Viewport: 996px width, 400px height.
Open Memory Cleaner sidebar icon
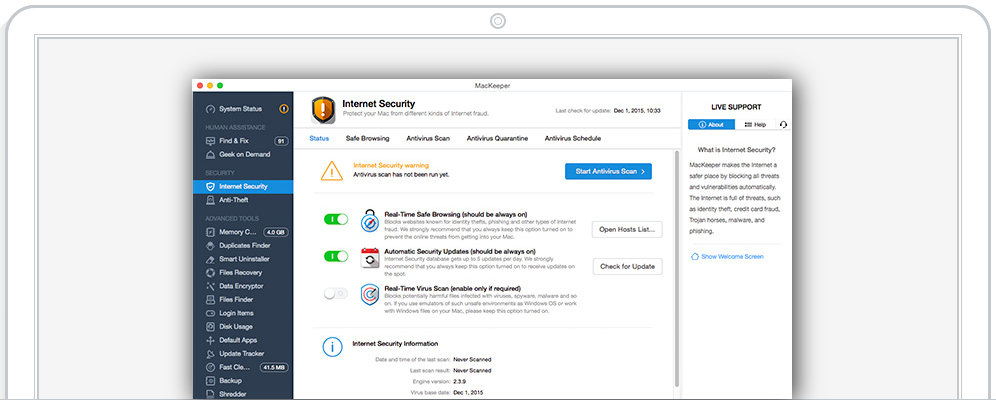pos(210,232)
